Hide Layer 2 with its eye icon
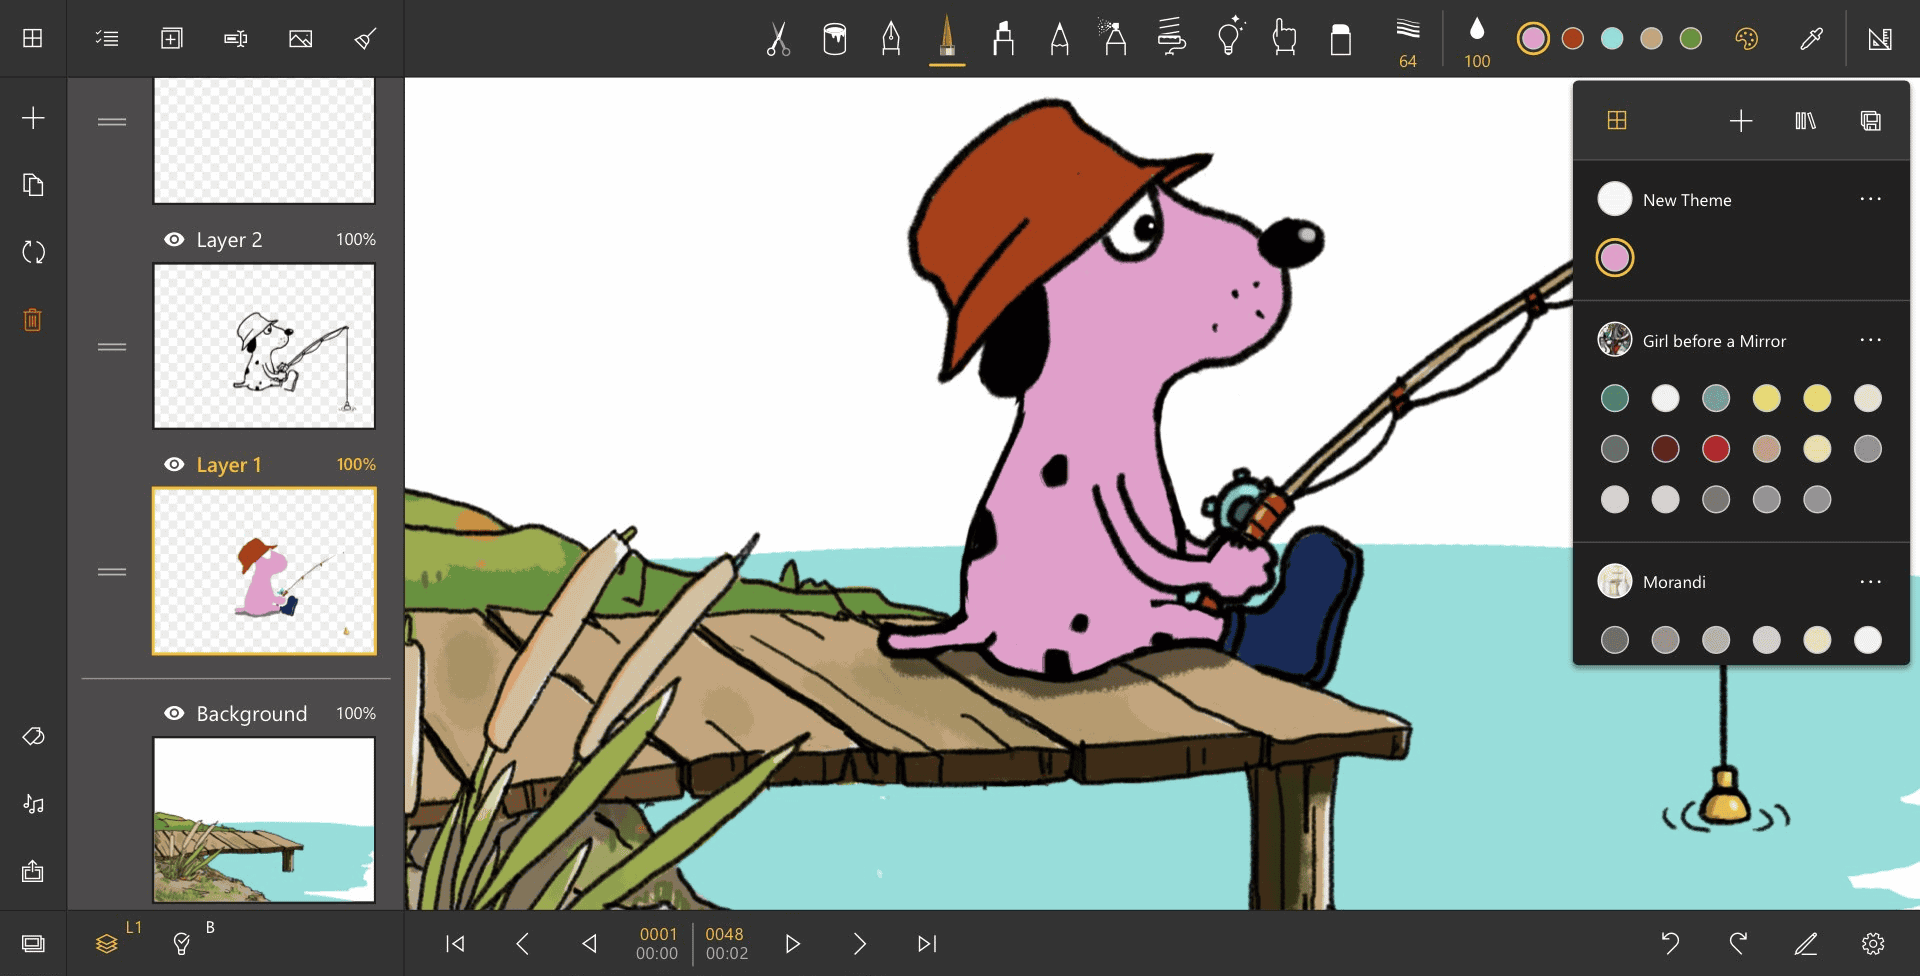Screen dimensions: 1920x976 174,240
